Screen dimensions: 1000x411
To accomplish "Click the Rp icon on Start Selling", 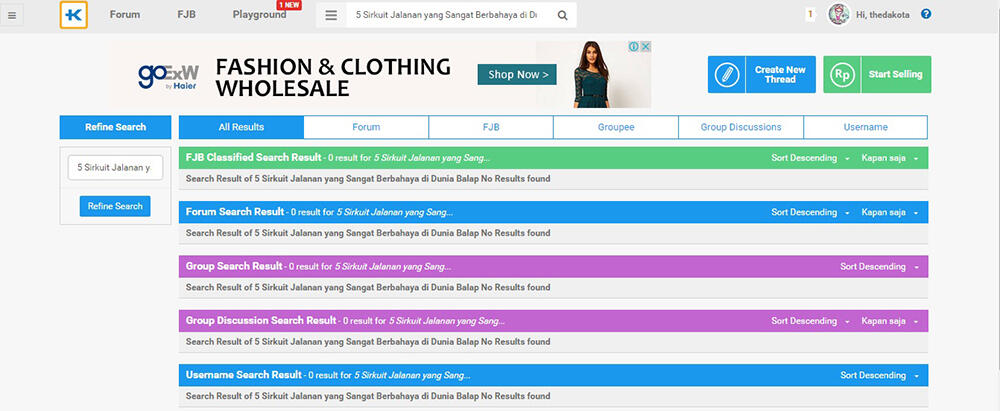I will 842,75.
